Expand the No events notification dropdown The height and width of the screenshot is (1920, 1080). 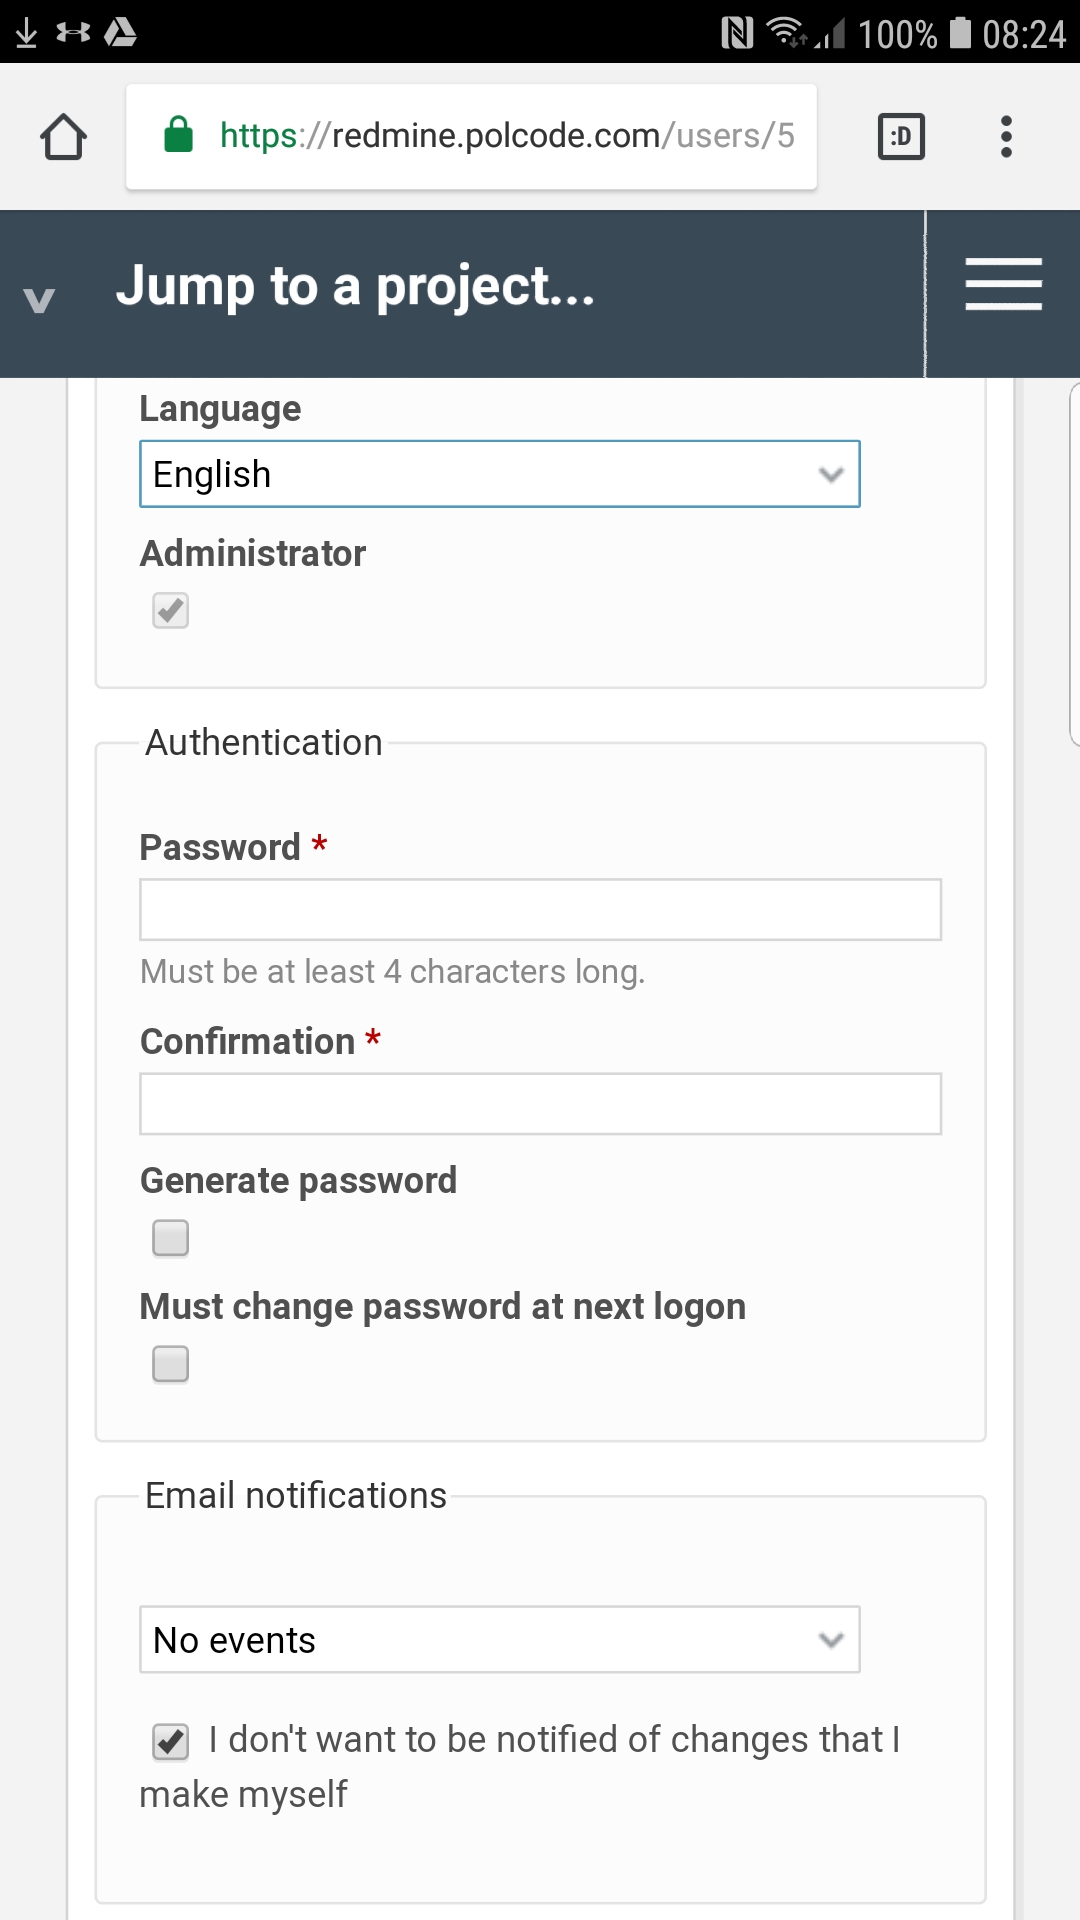click(x=500, y=1640)
